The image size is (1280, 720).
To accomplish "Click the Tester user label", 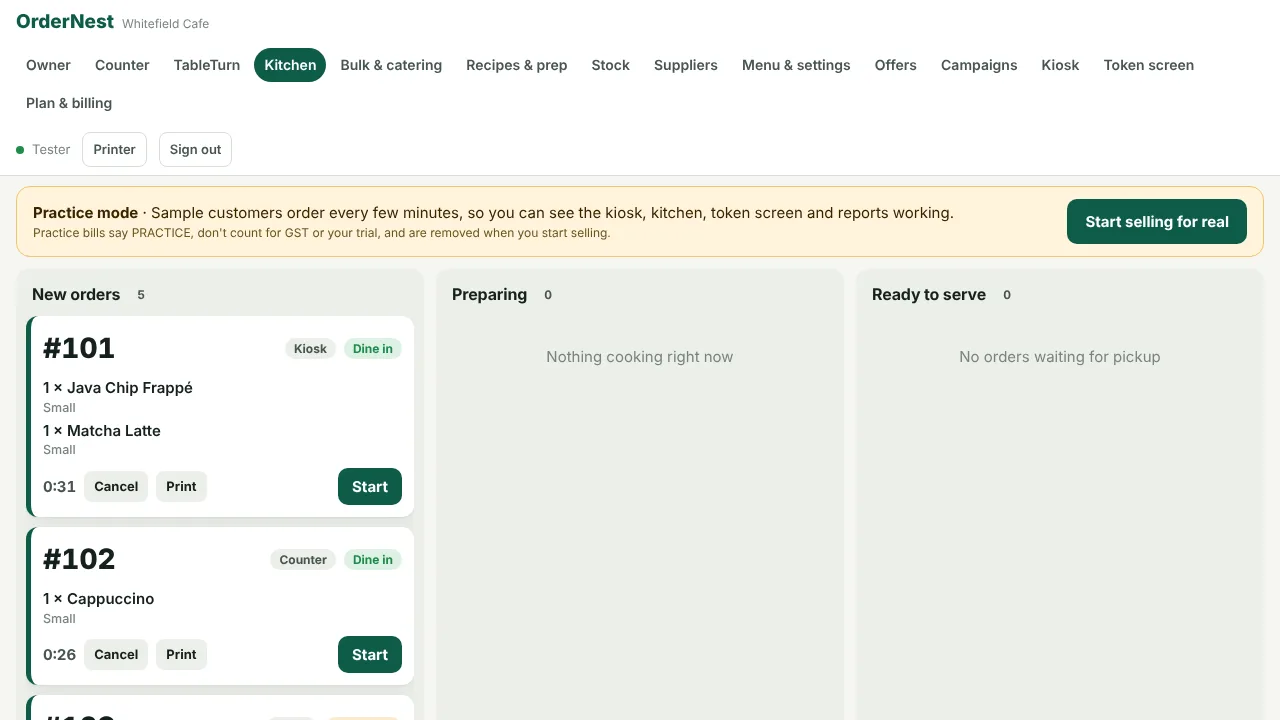I will tap(51, 150).
